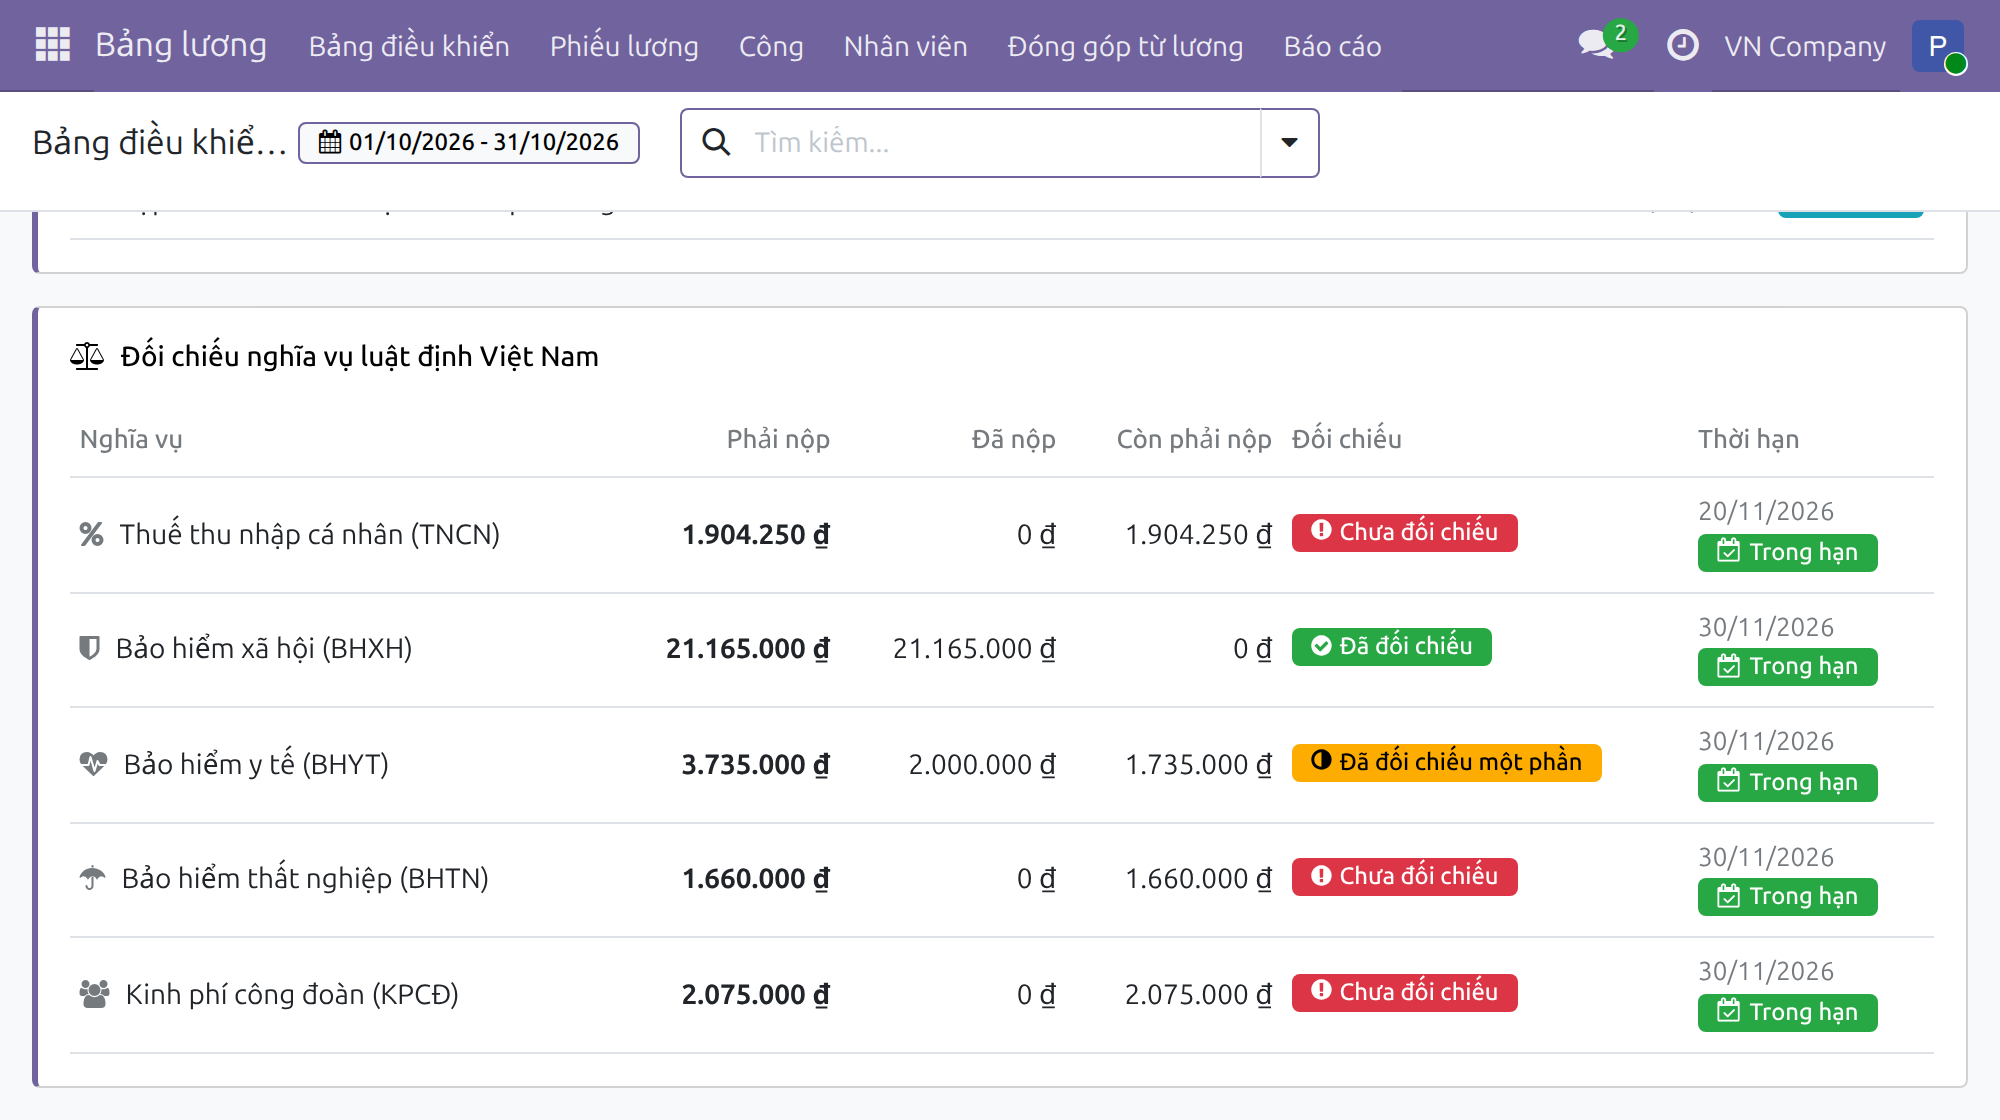Open the conversations chat icon with badge 2
The height and width of the screenshot is (1120, 2000).
(x=1597, y=45)
